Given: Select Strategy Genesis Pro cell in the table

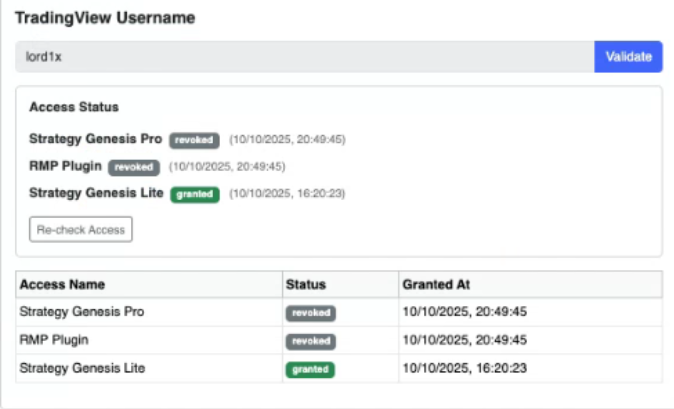Looking at the screenshot, I should pos(82,312).
